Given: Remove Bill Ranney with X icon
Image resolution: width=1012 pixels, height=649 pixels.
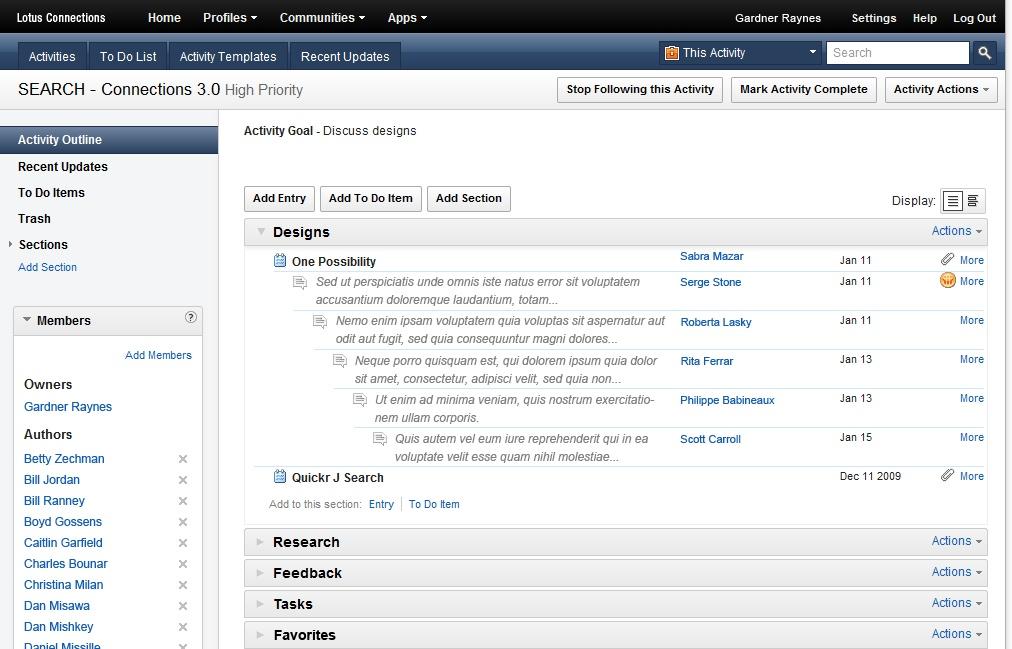Looking at the screenshot, I should coord(183,501).
